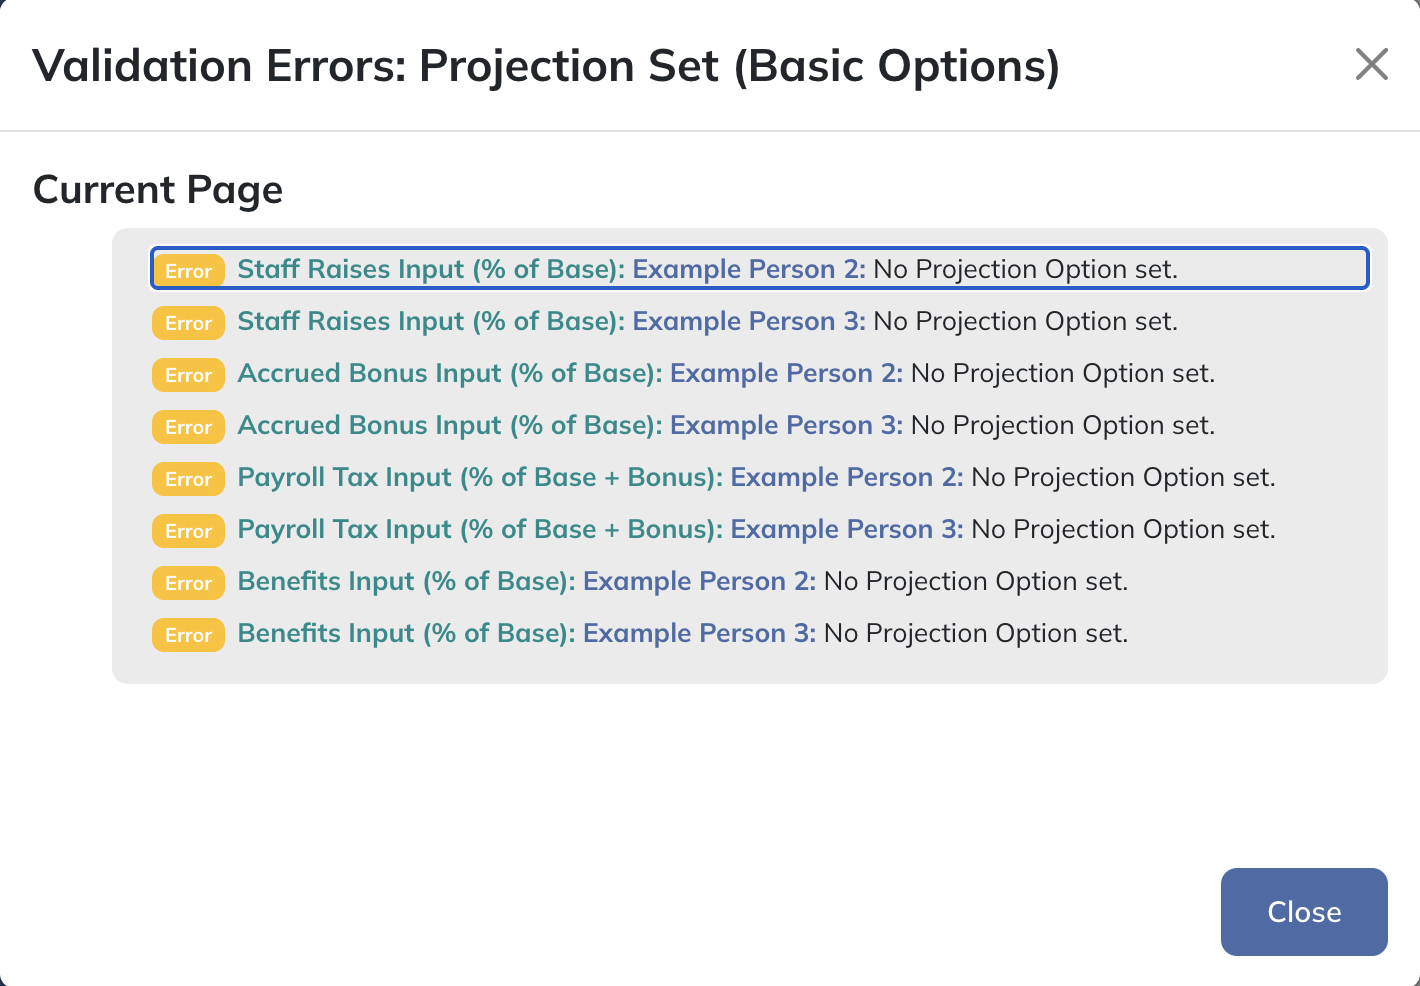Click Error badge for Accrued Bonus Person 3
Screen dimensions: 1420x986
[x=188, y=426]
